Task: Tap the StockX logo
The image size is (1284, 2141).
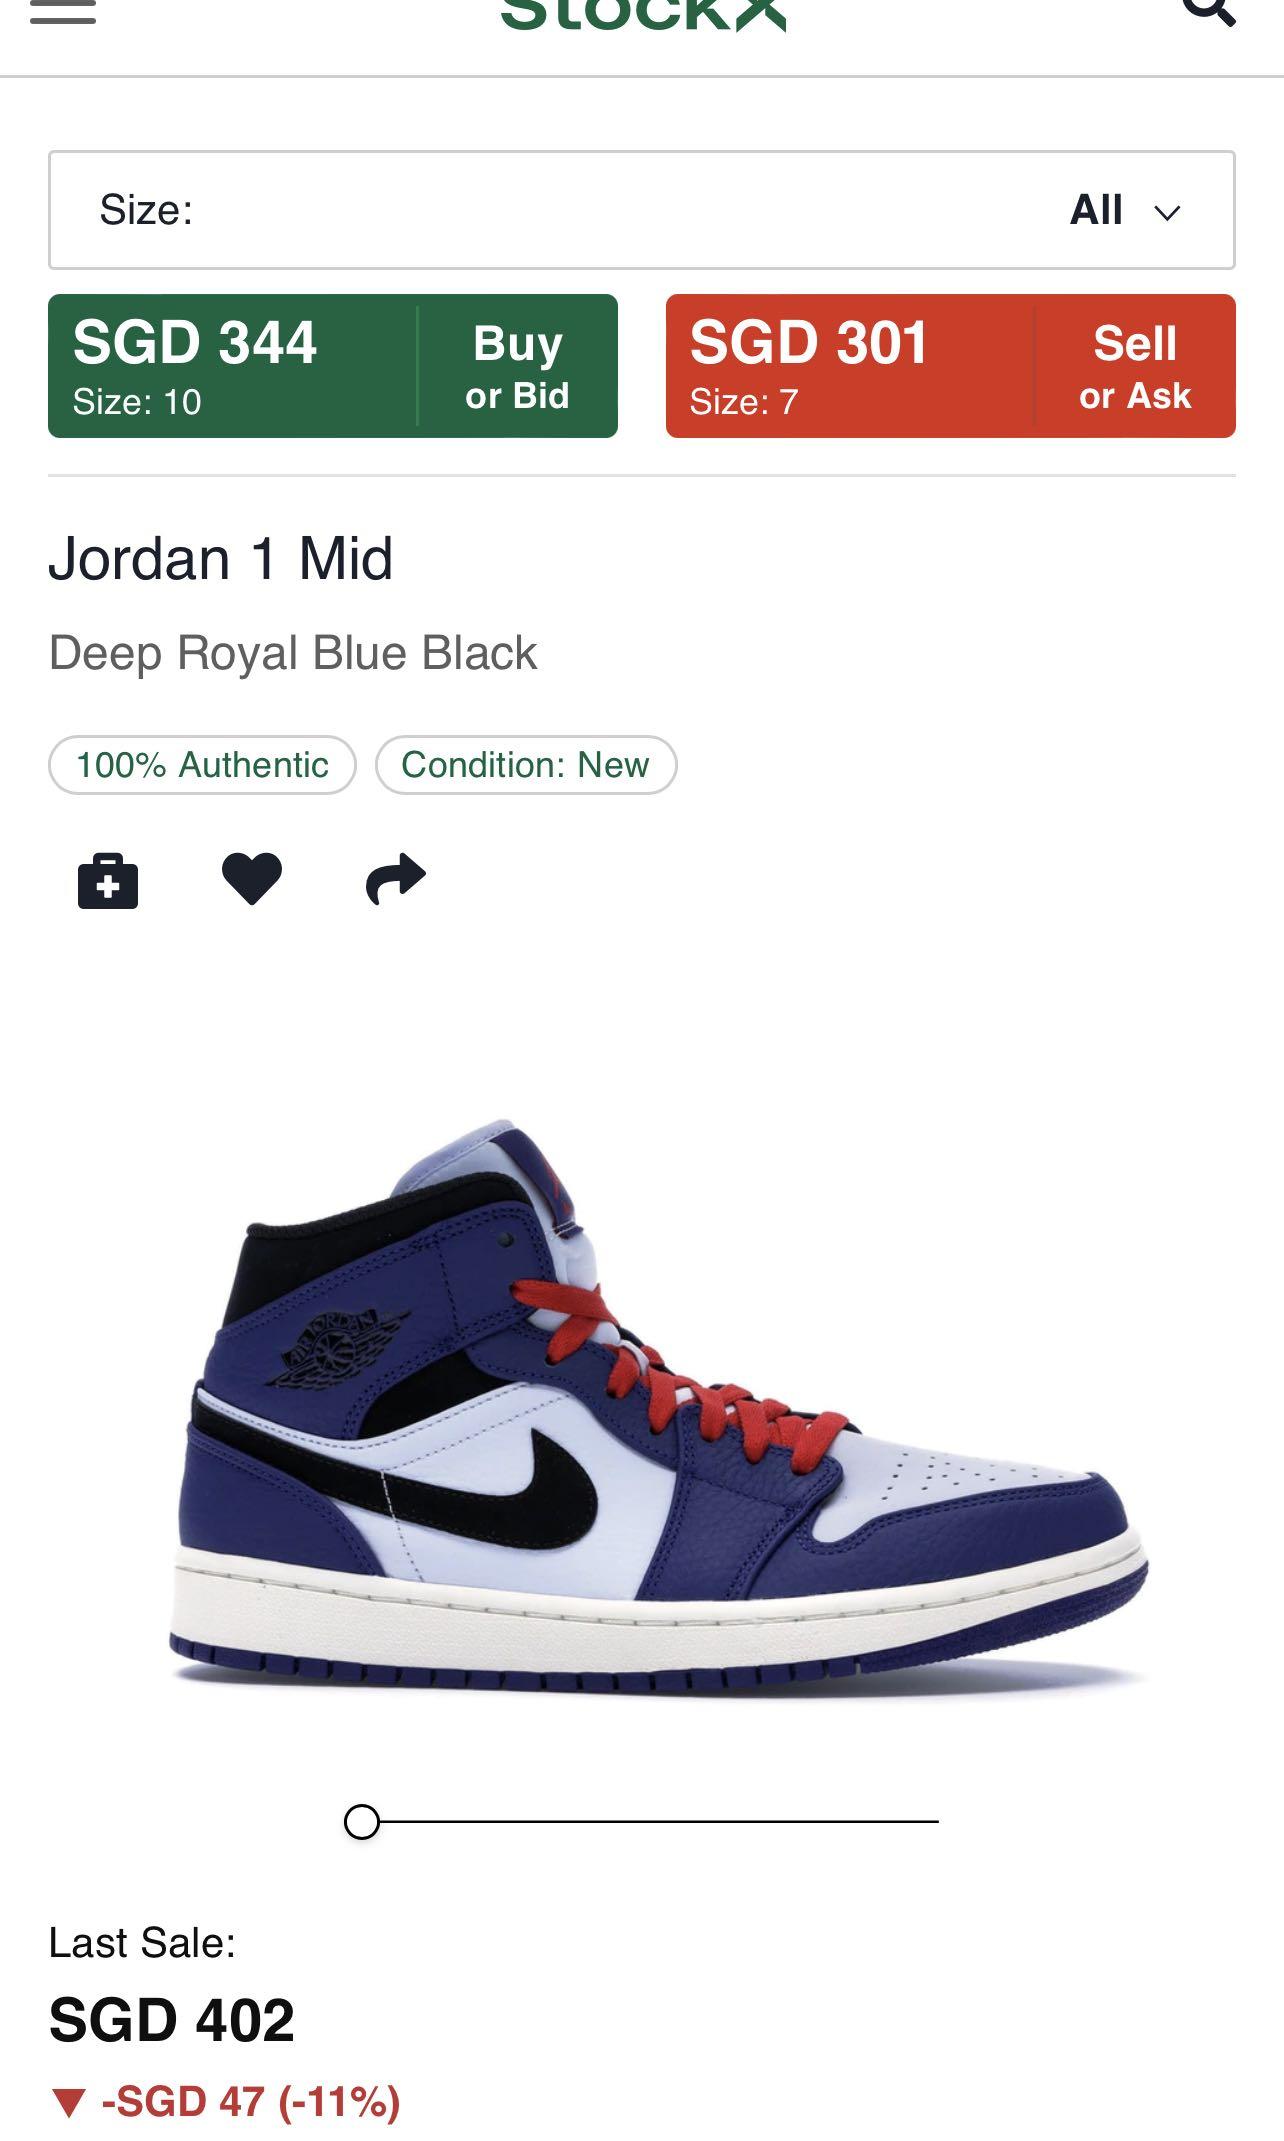Action: [643, 14]
